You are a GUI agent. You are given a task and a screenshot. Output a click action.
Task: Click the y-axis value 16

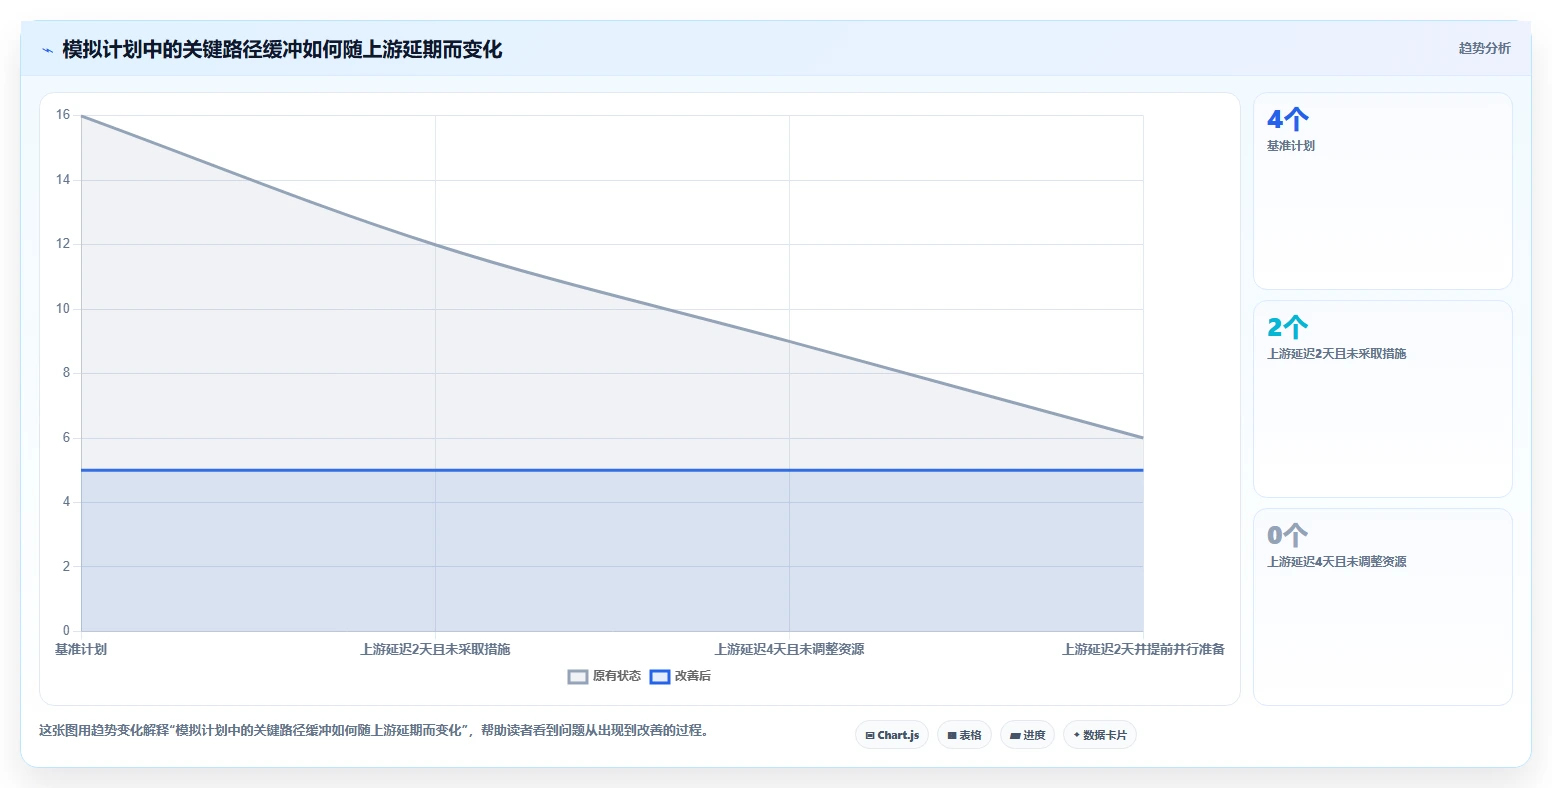(63, 115)
